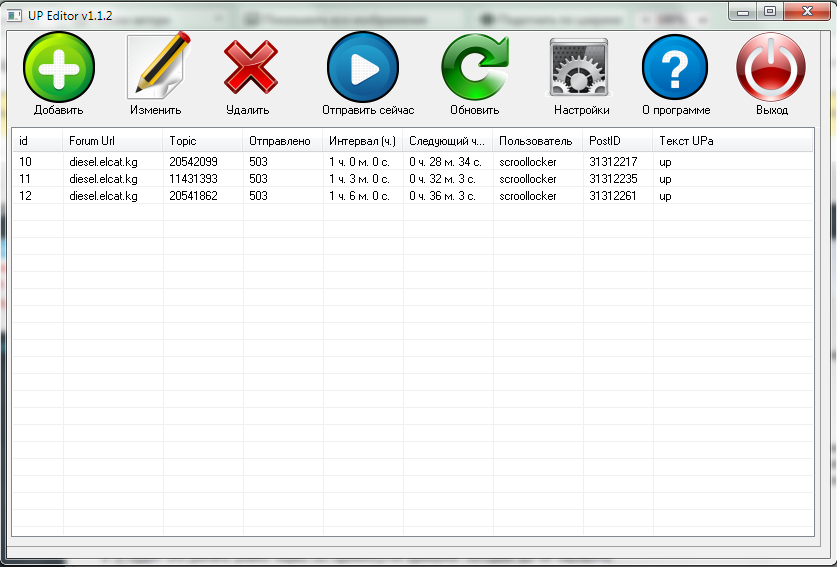Screen dimensions: 837x567
Task: Maximize the UP Editor window
Action: (x=770, y=11)
